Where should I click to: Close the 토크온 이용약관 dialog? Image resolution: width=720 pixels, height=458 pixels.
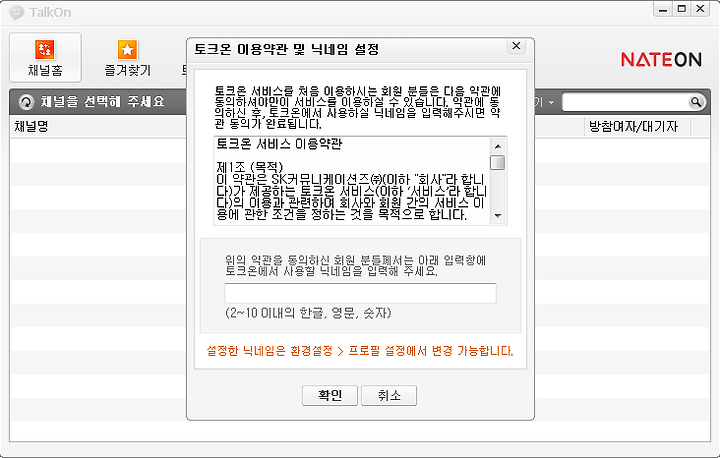click(x=516, y=46)
